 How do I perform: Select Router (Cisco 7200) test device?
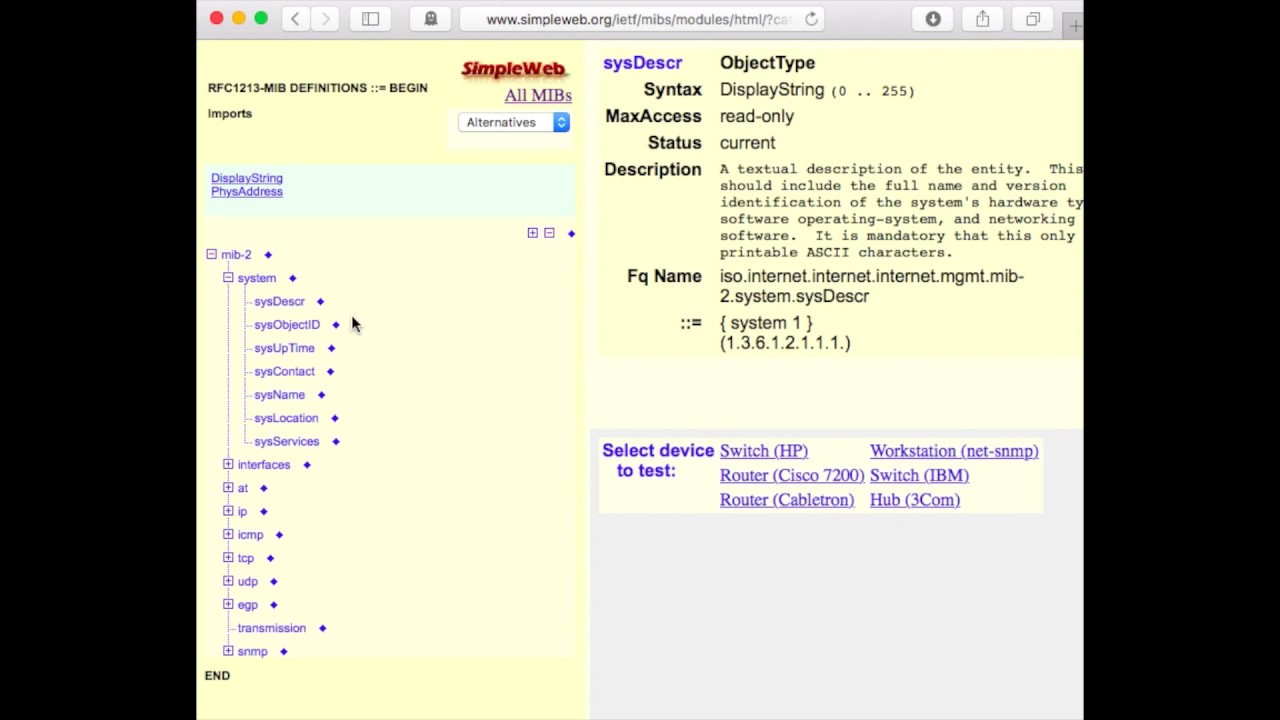(x=792, y=475)
